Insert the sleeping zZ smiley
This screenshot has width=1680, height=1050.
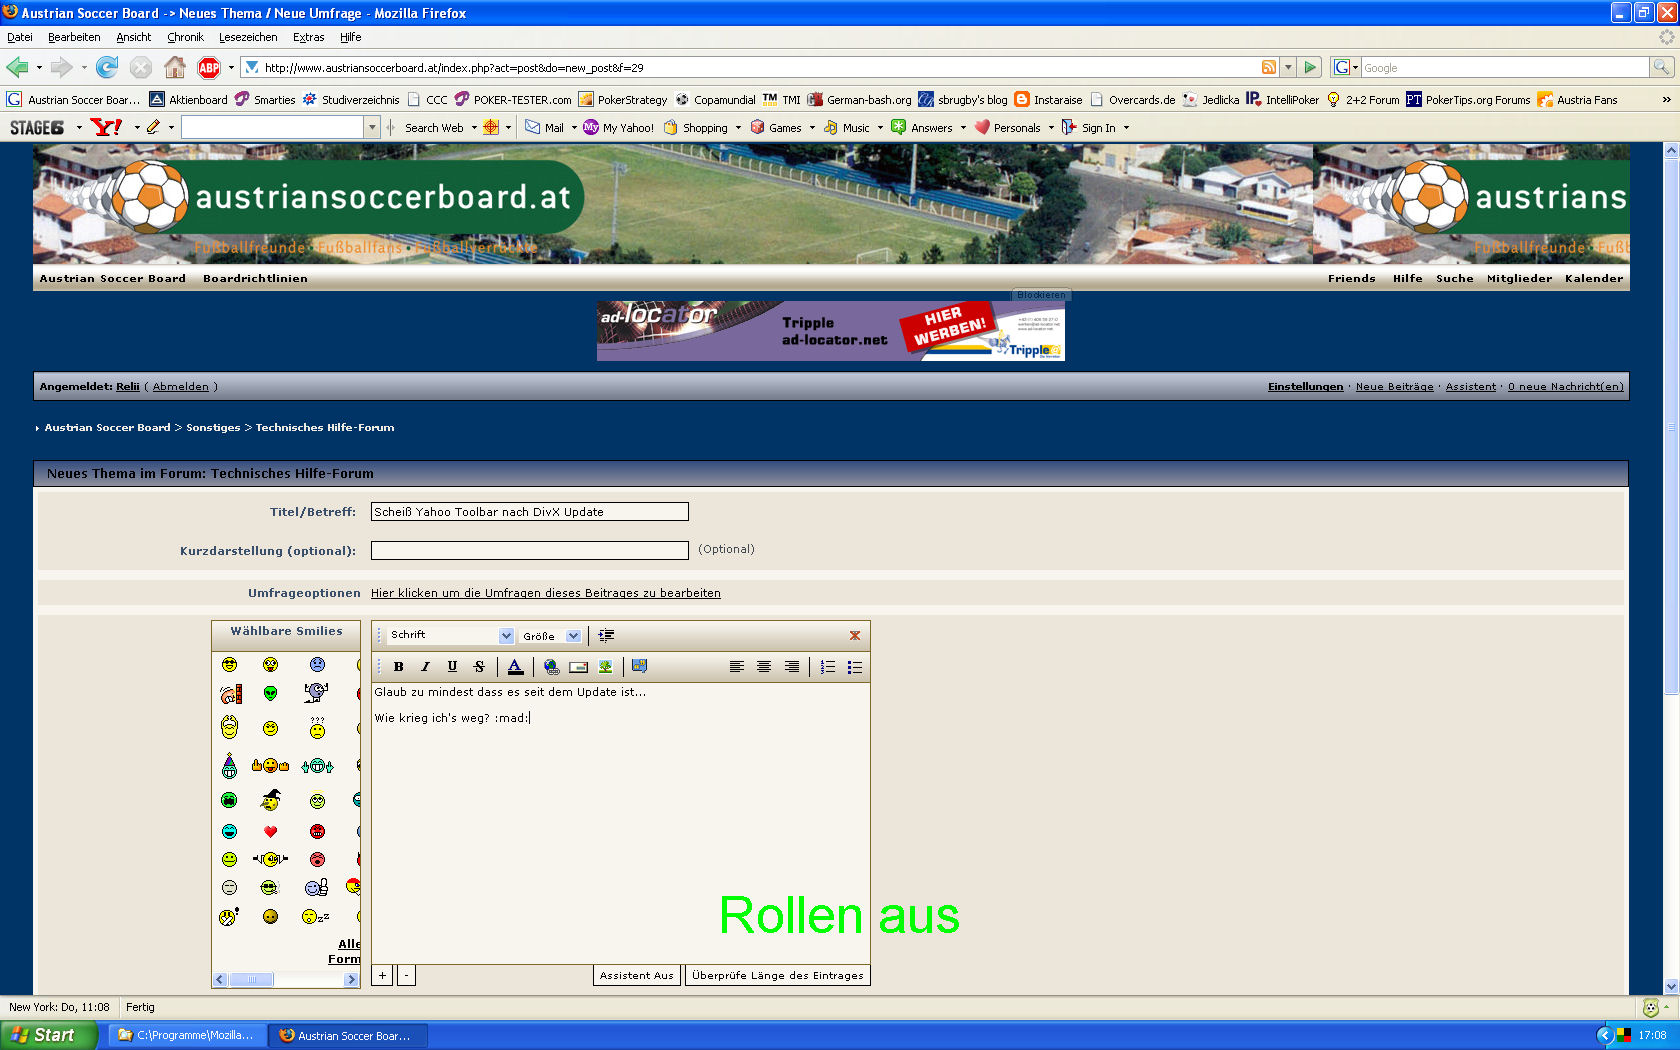coord(315,916)
